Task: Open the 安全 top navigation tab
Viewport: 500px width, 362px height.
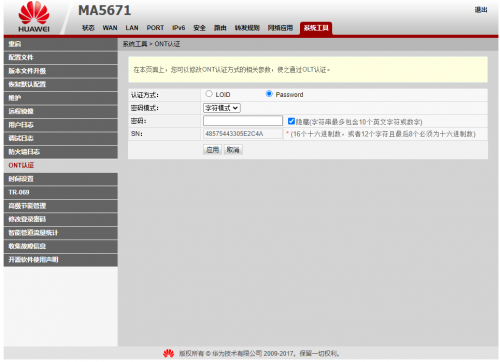Action: 199,28
